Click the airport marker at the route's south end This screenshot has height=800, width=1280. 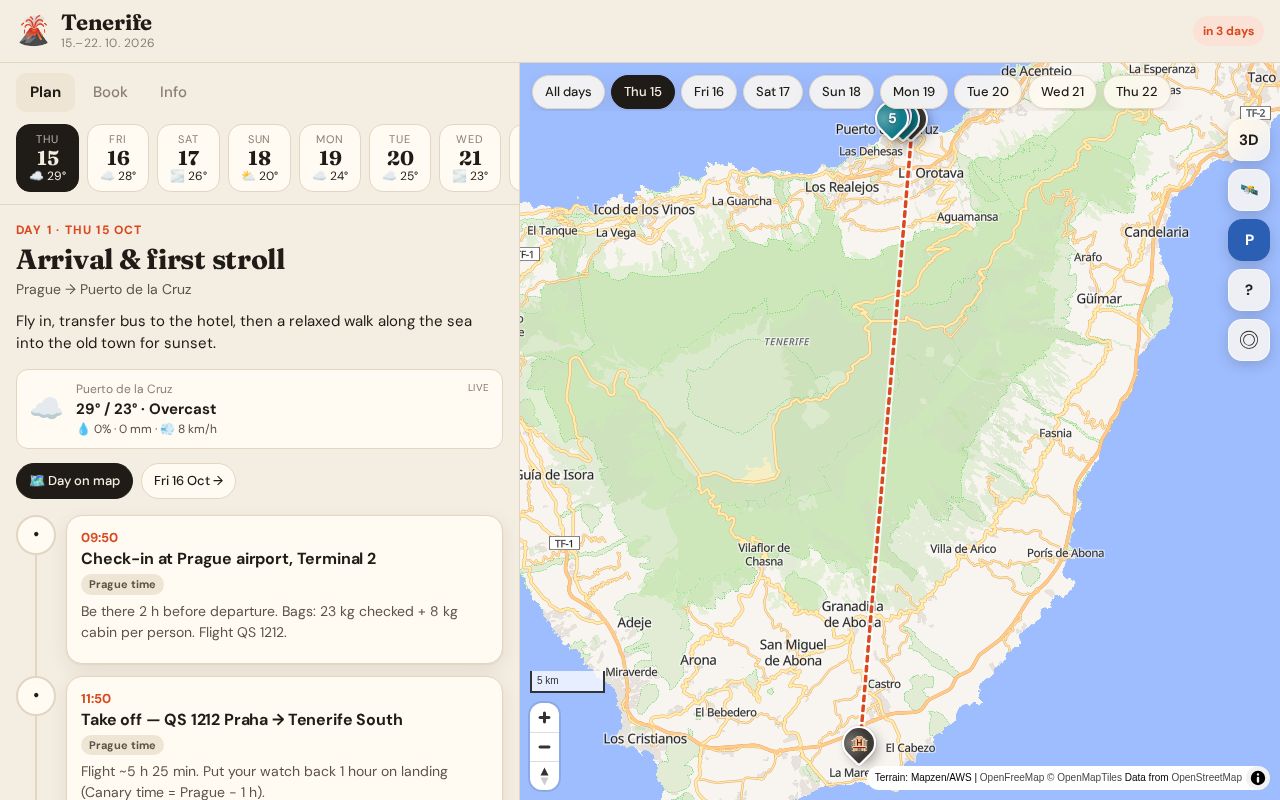(x=858, y=744)
